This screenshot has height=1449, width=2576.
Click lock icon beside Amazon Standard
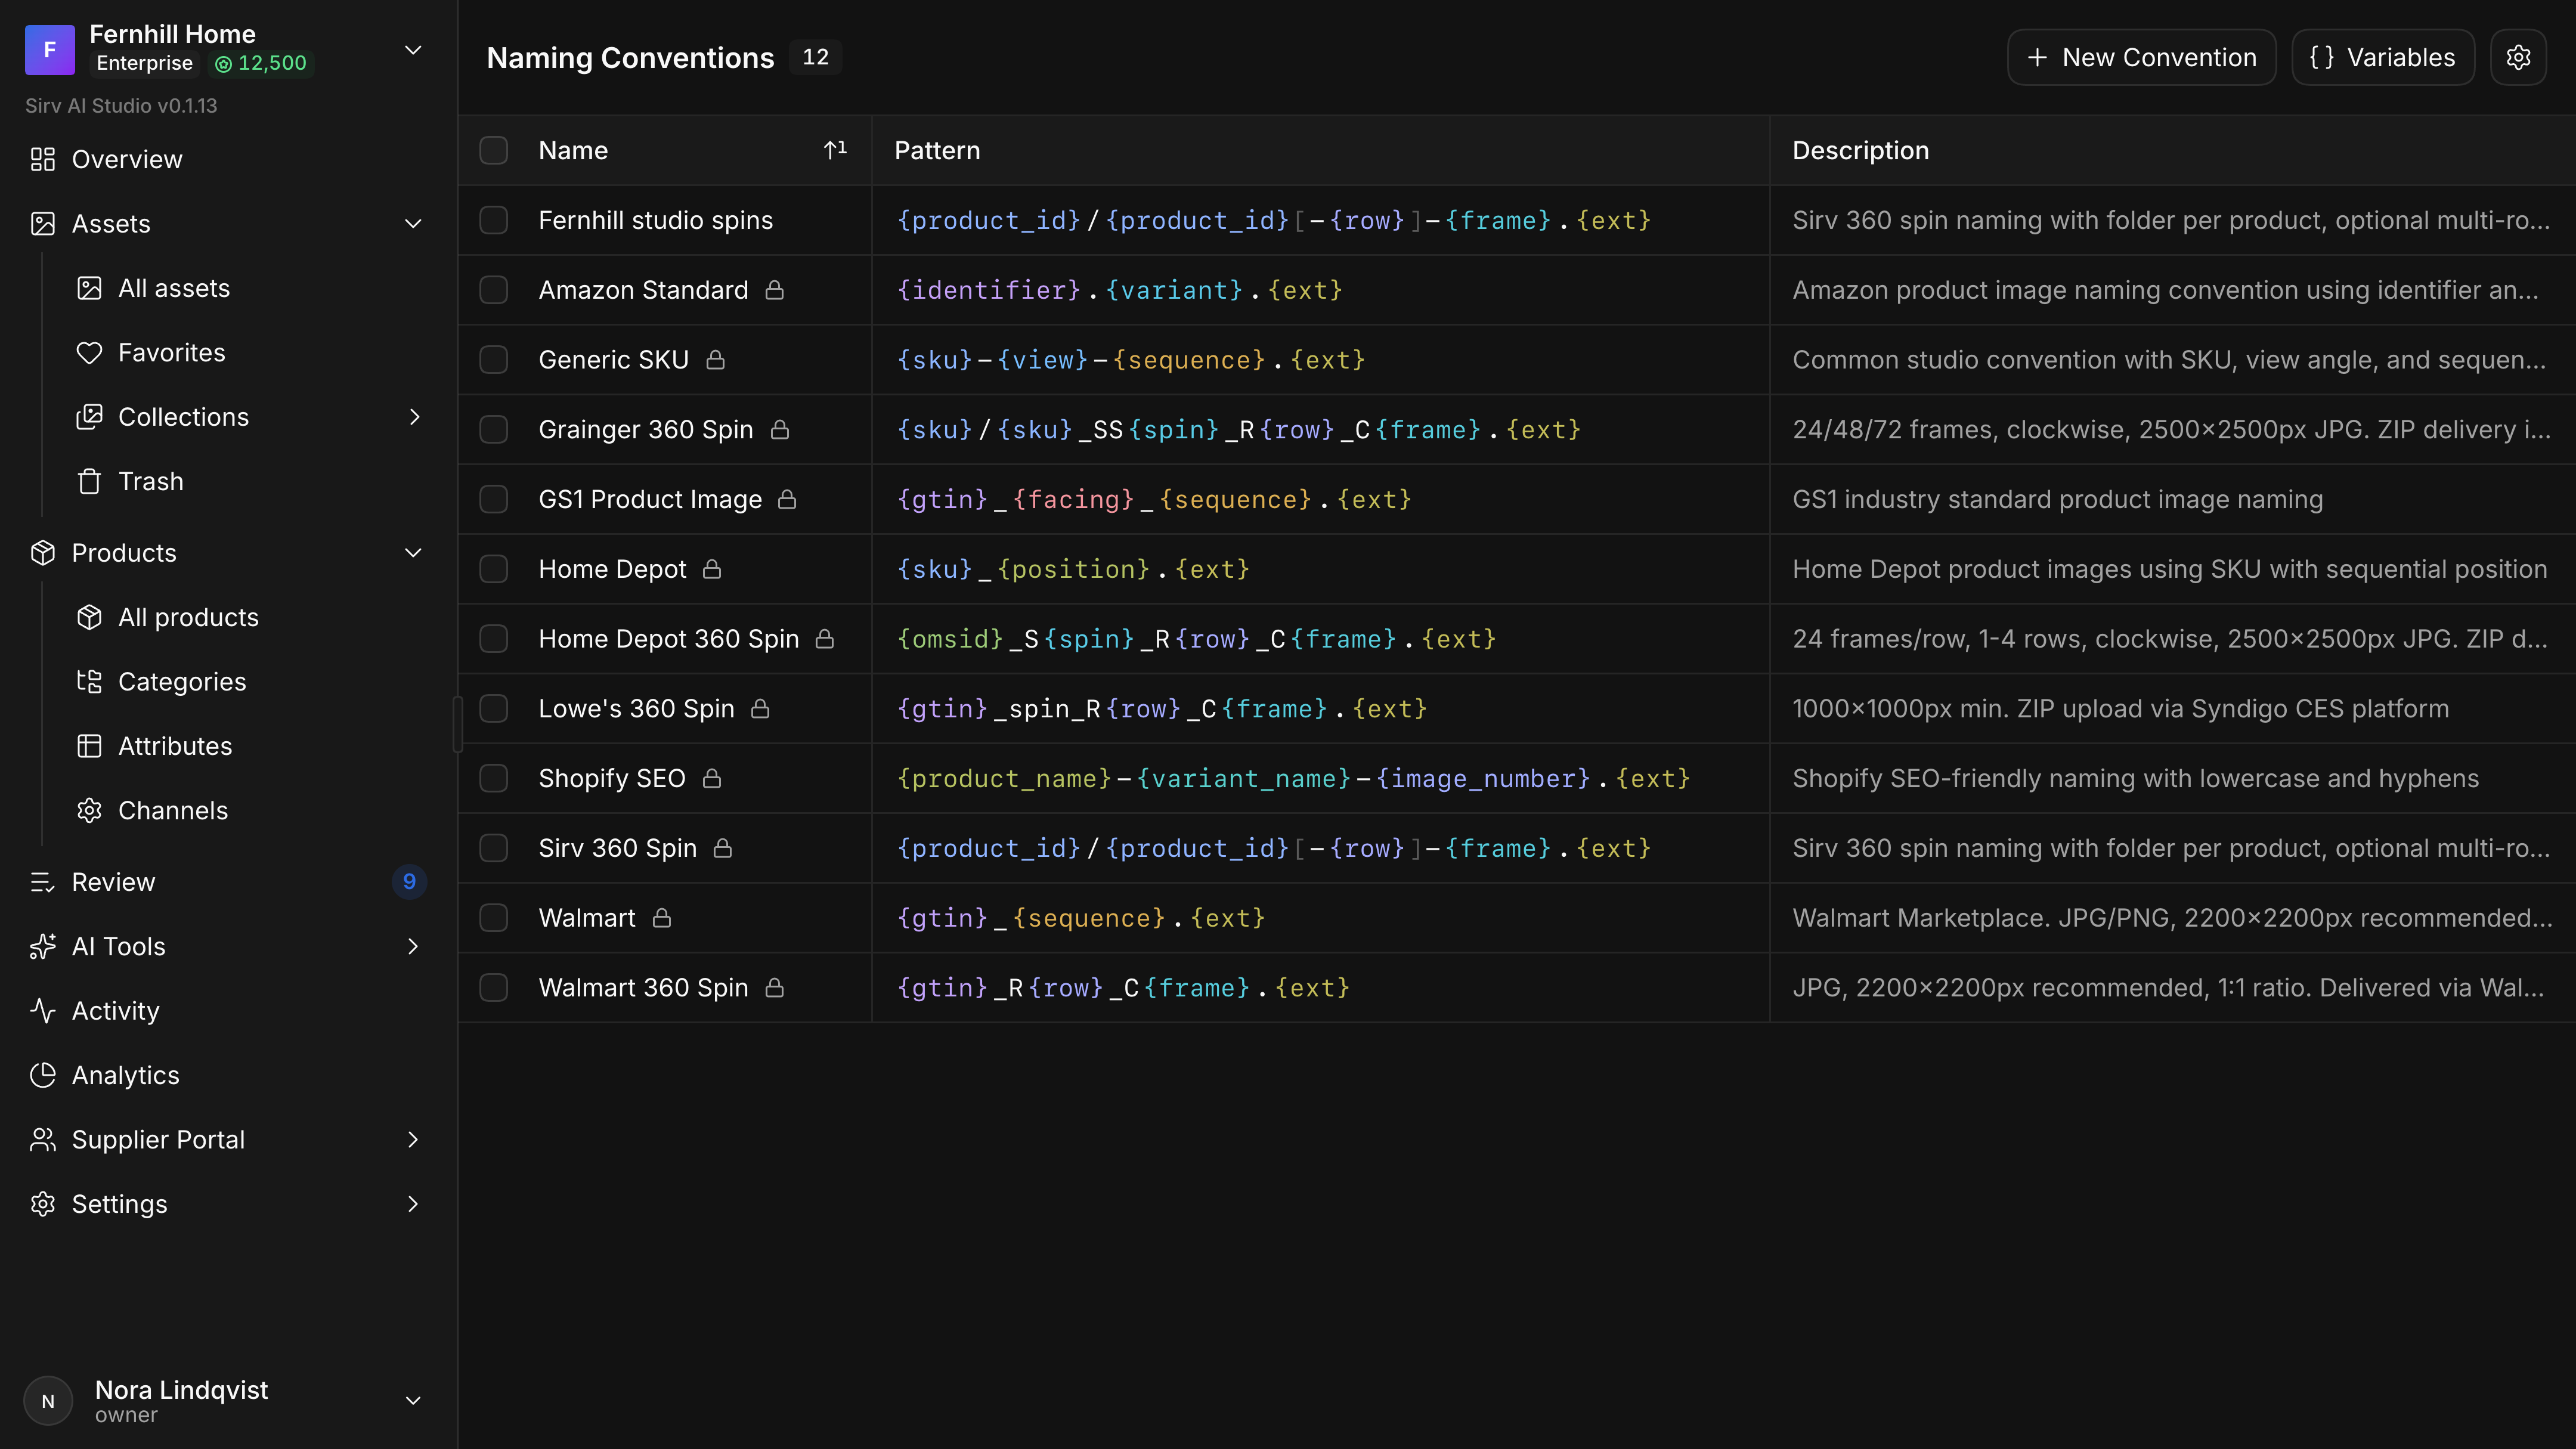(x=774, y=290)
